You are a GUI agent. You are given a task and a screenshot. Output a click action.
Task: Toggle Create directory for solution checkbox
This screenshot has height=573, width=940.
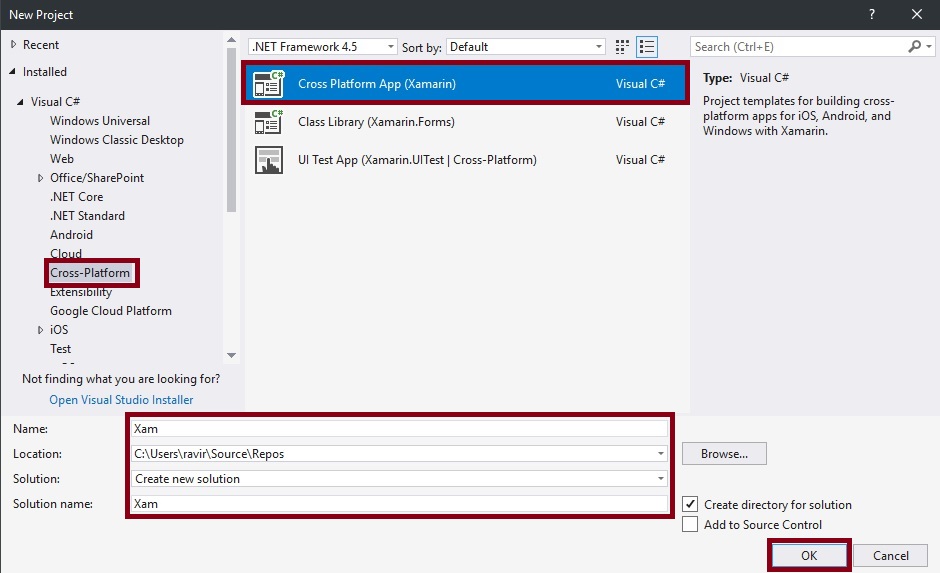click(690, 504)
